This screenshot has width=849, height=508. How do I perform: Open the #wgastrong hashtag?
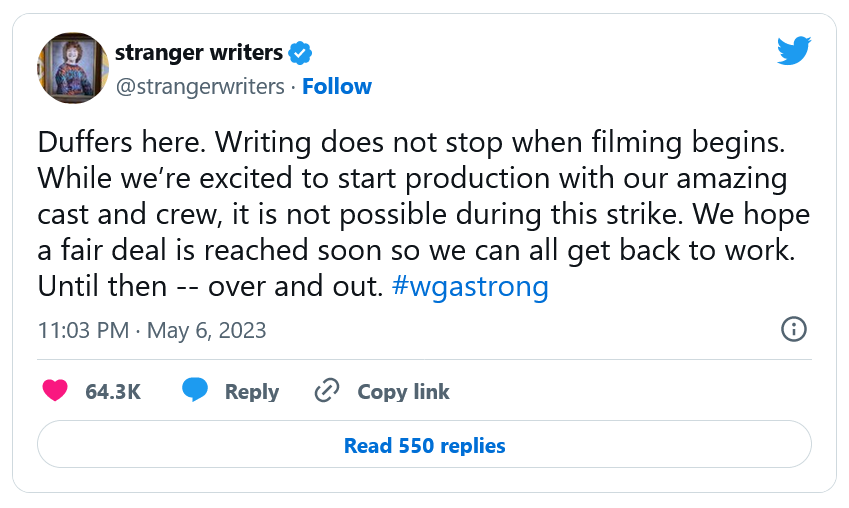[470, 286]
